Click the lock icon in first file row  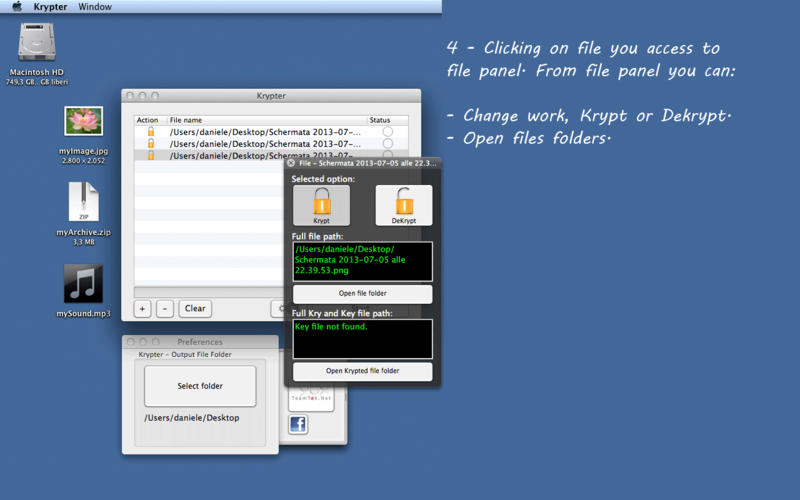point(151,132)
